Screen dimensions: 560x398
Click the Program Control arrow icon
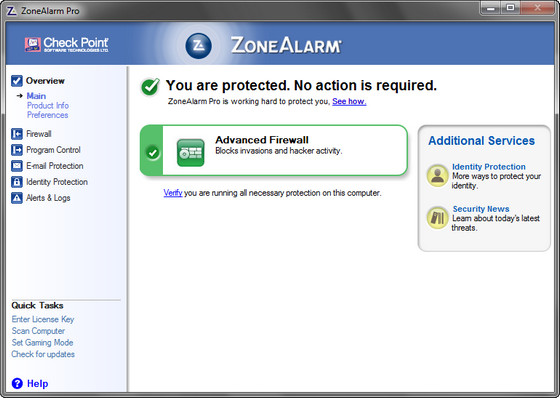point(17,150)
